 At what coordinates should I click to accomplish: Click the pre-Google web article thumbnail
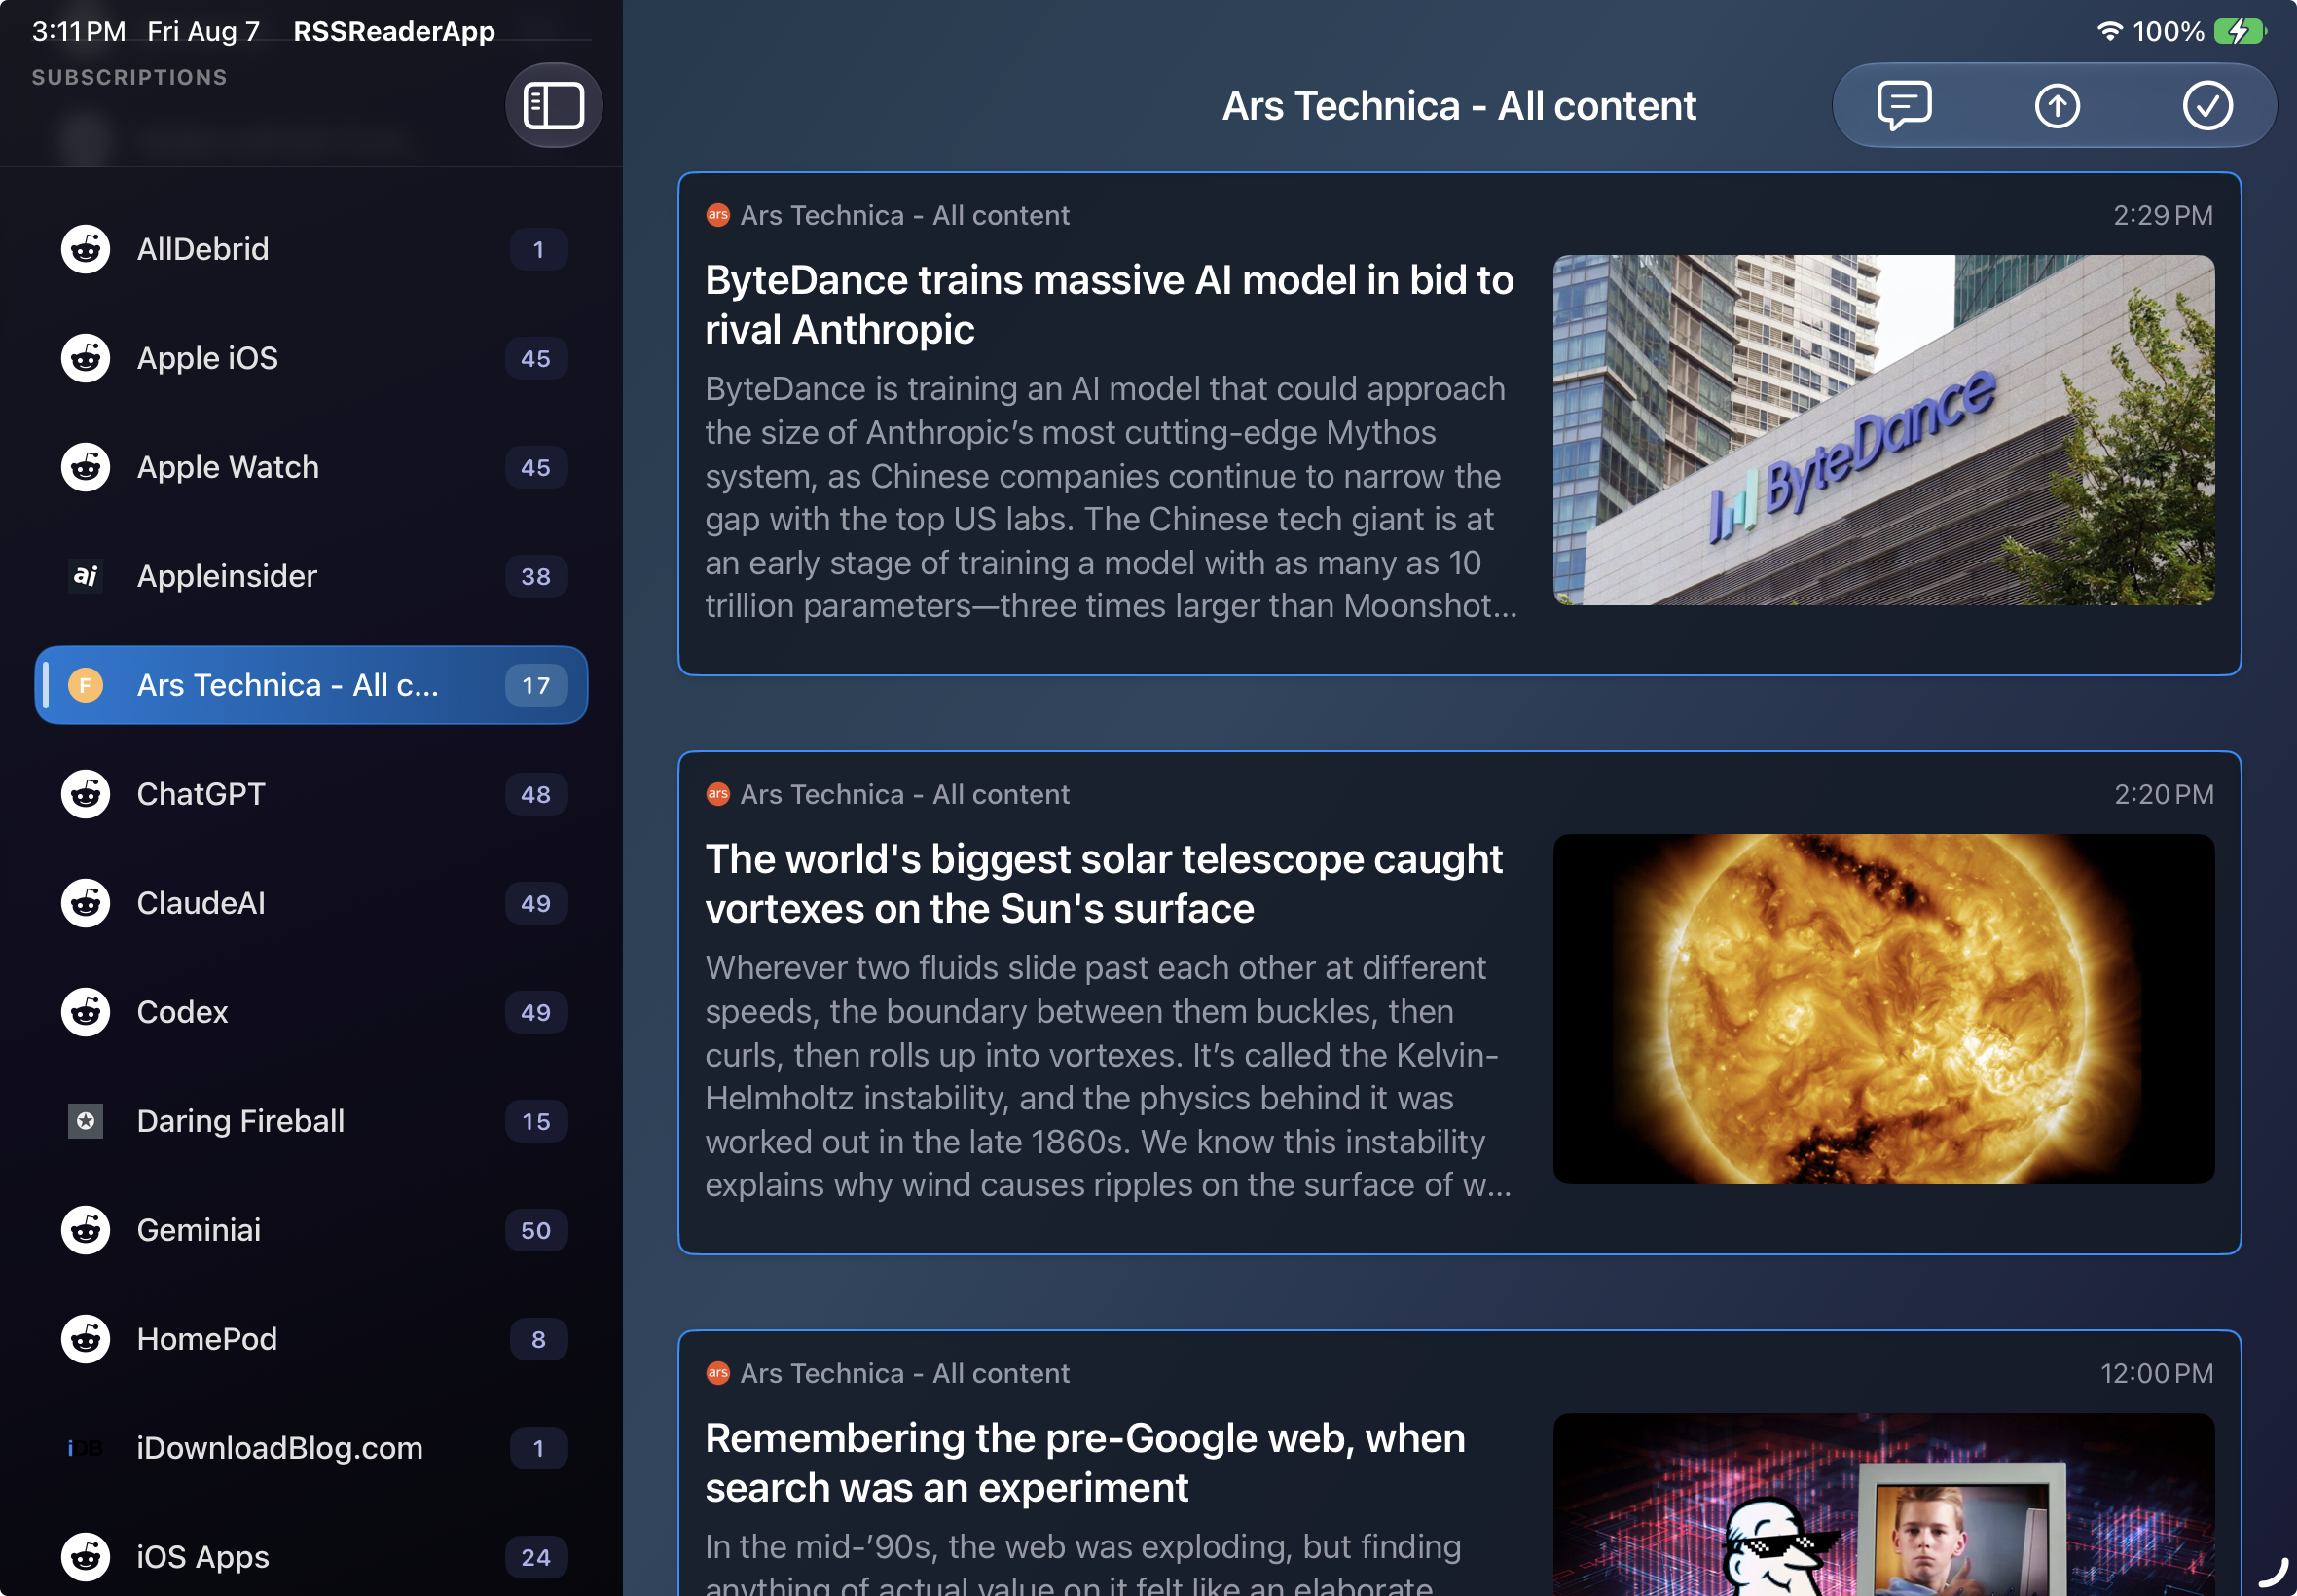1883,1504
